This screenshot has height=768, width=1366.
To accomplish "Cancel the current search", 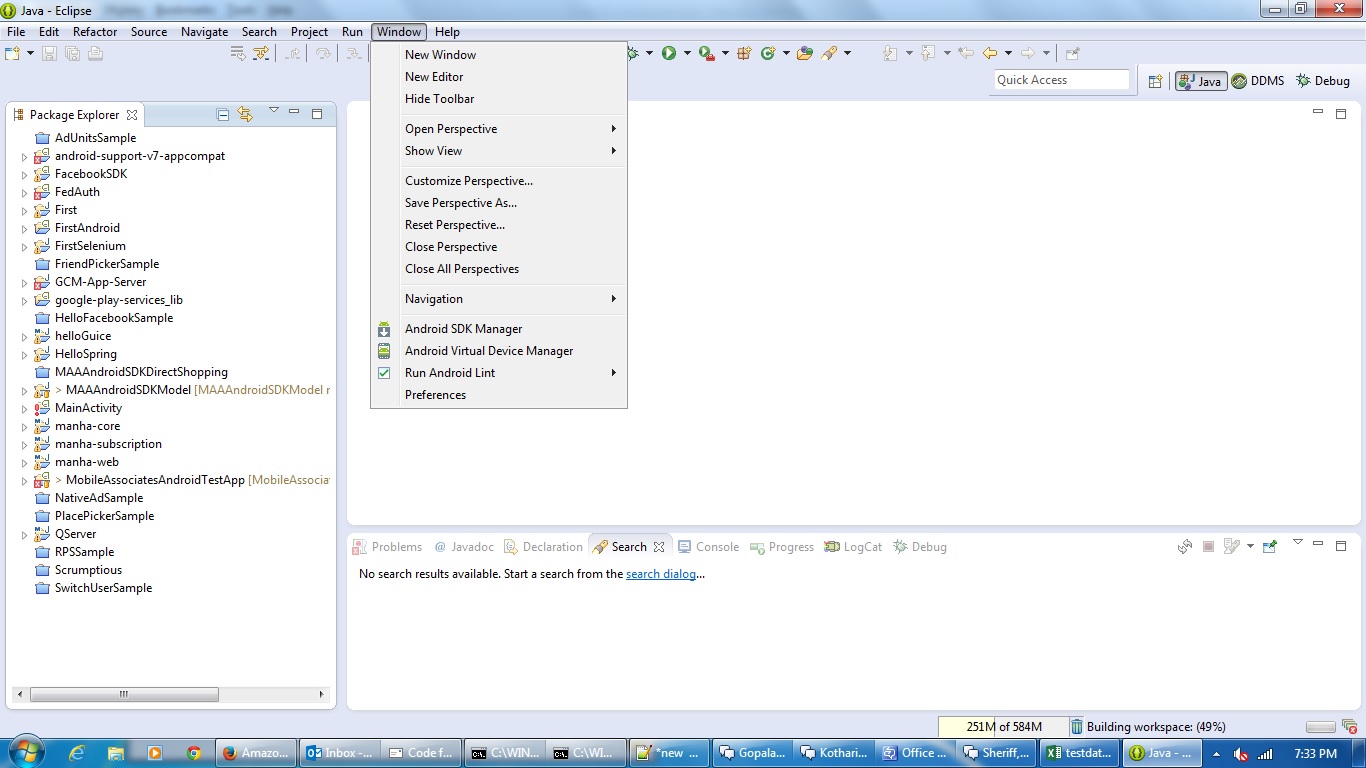I will [1208, 546].
